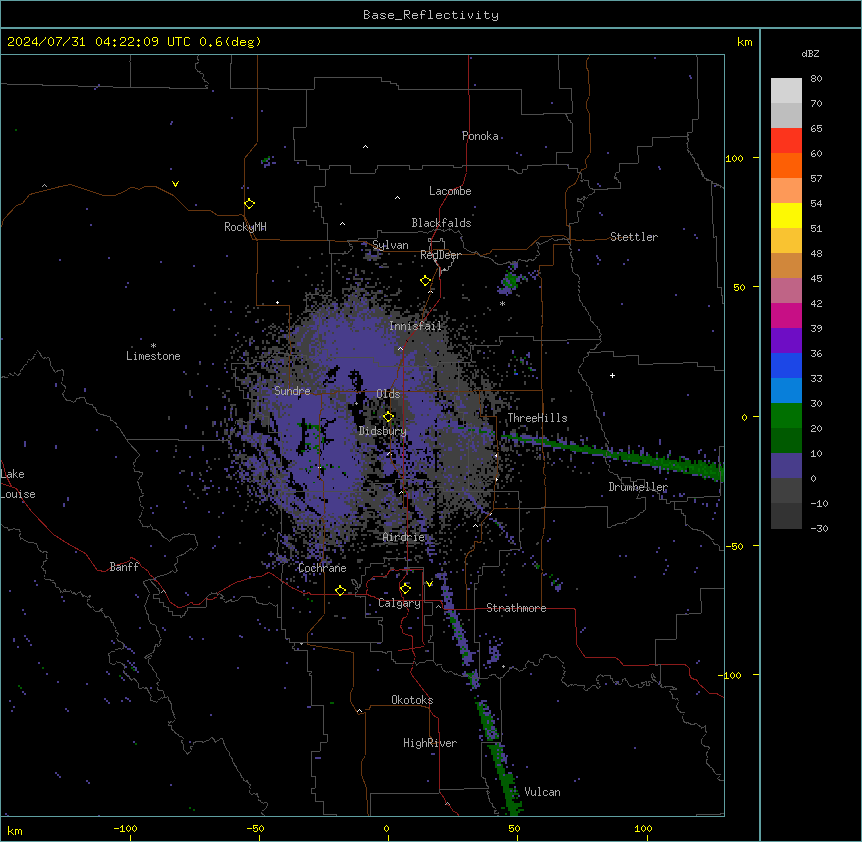Click the white caret marker west of Ponoka

coord(366,147)
